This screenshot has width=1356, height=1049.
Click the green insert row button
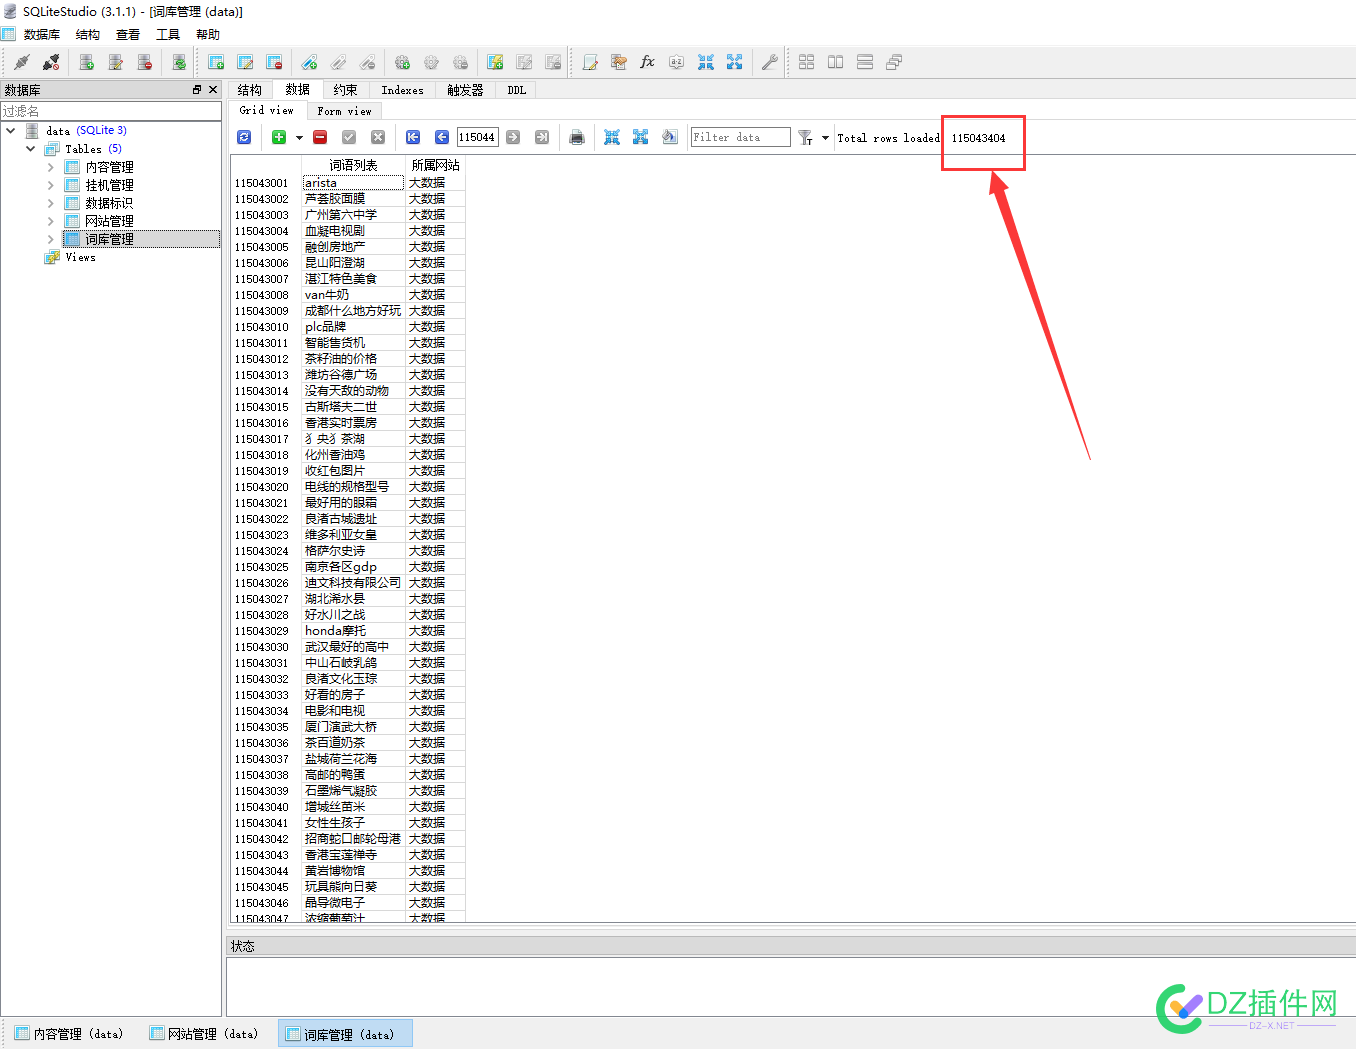click(279, 137)
